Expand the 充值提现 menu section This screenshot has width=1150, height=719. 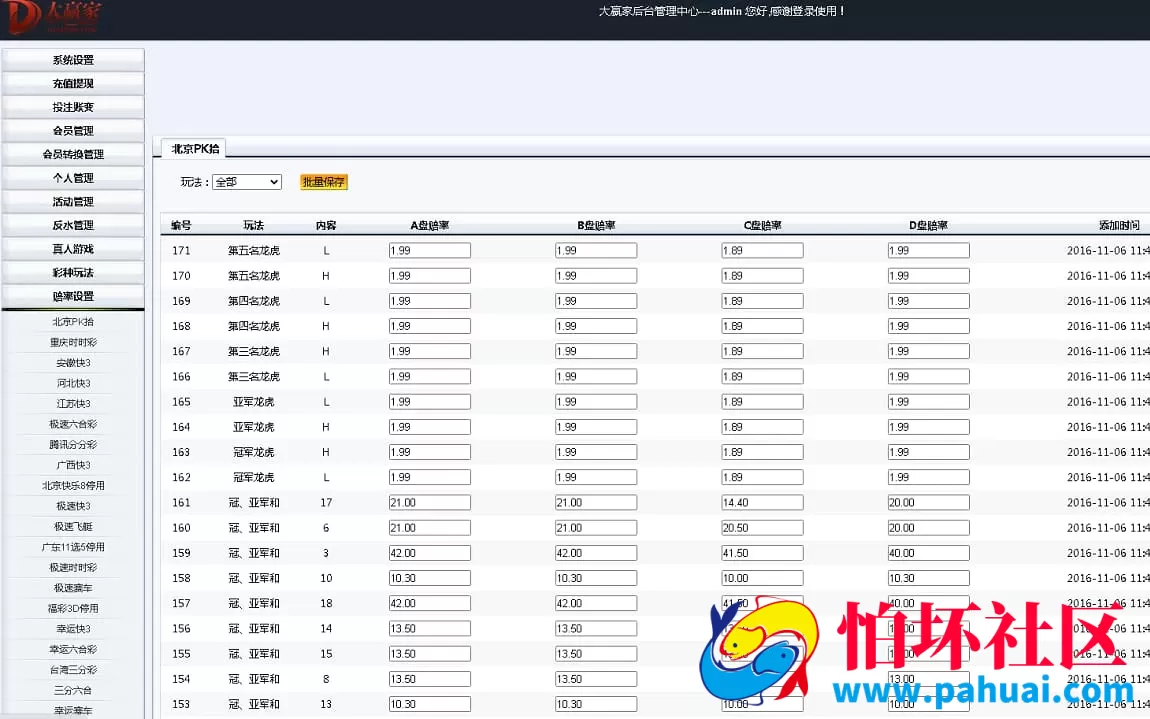click(73, 84)
